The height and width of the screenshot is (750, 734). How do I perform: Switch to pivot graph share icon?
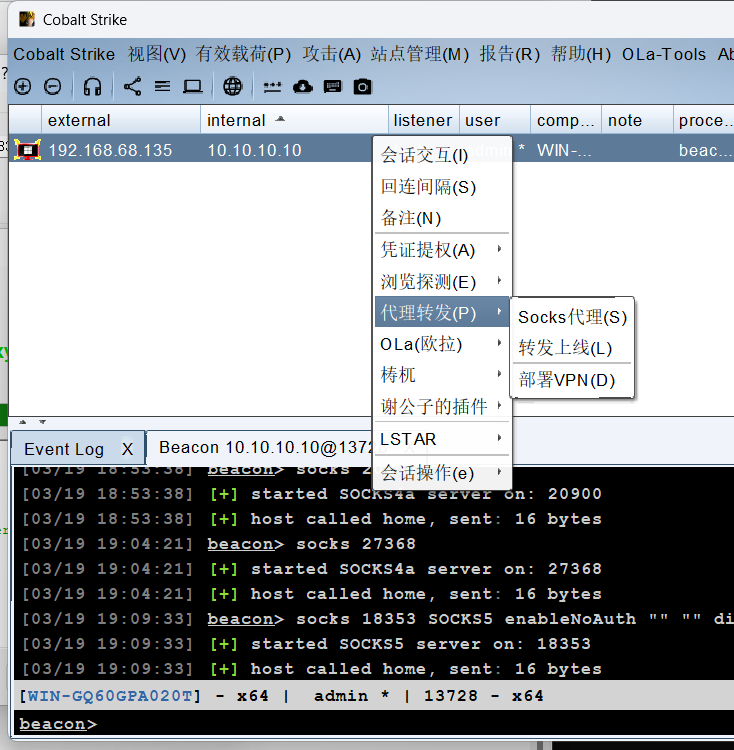coord(132,87)
